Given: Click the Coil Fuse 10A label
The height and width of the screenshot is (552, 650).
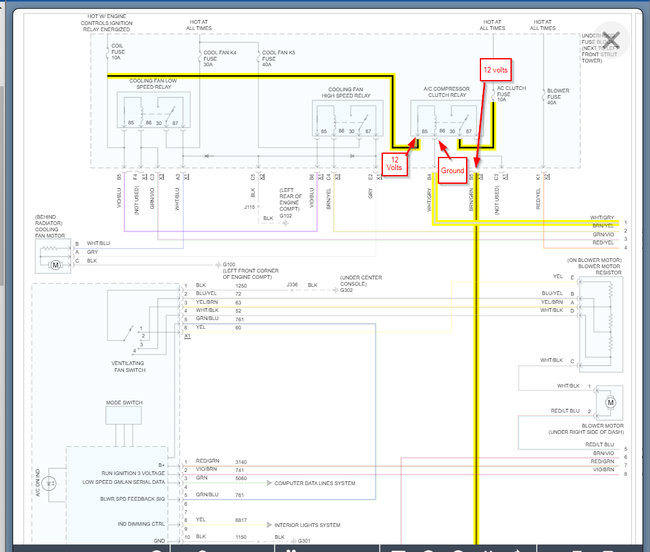Looking at the screenshot, I should [x=117, y=53].
